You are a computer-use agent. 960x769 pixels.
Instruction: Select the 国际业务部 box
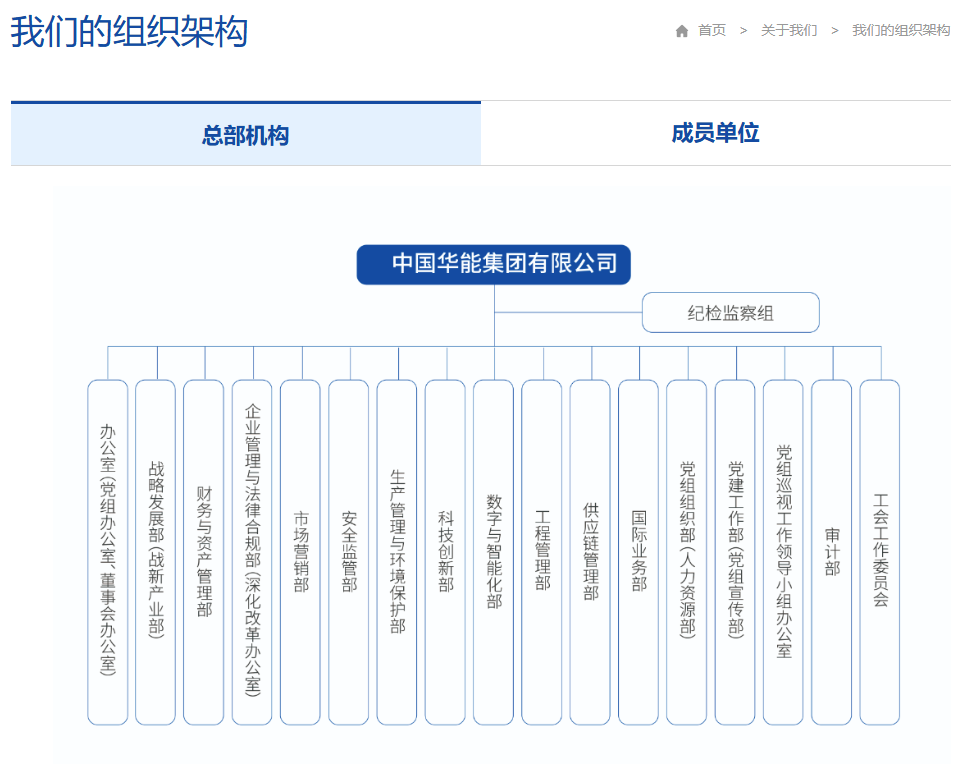point(639,552)
